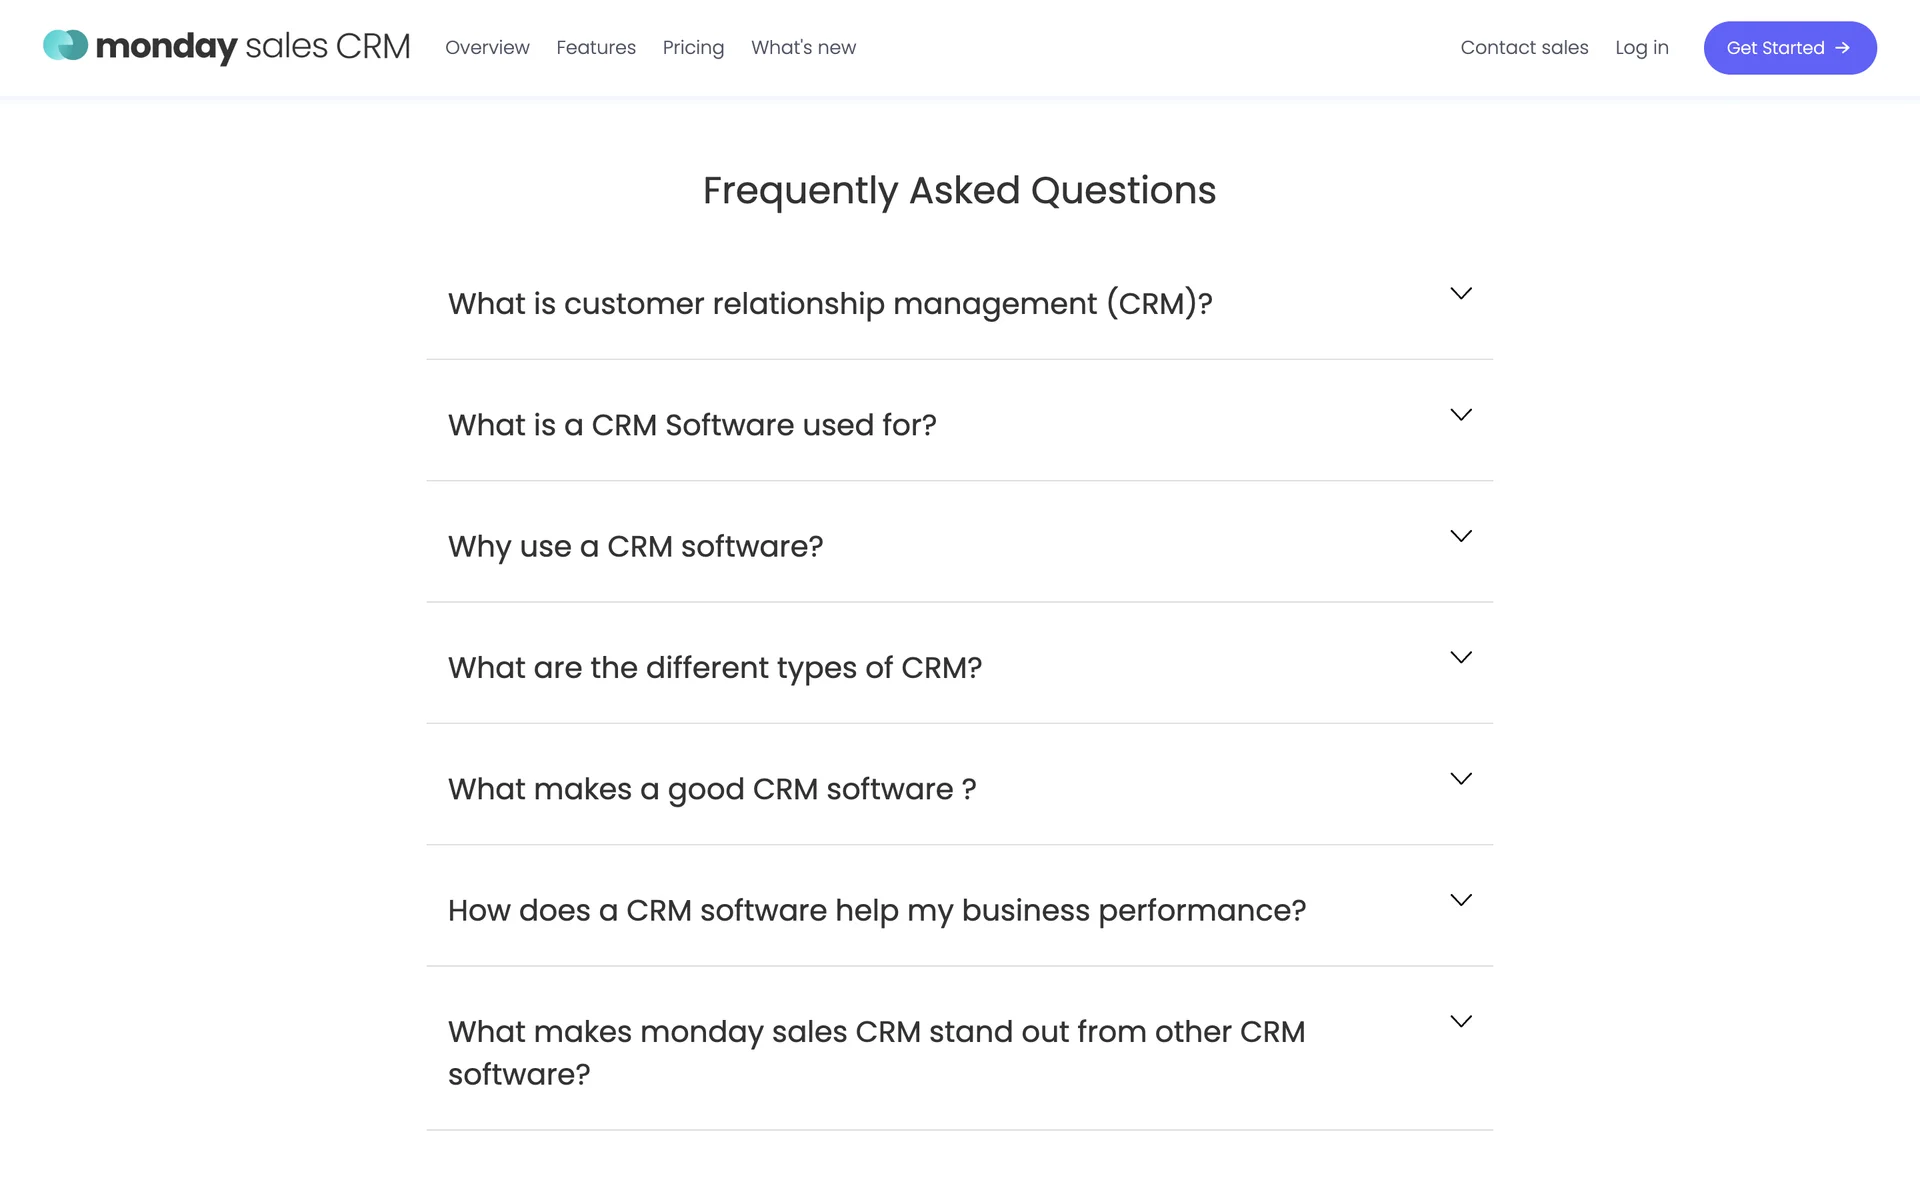This screenshot has width=1920, height=1200.
Task: Expand chevron for good CRM software question
Action: (1460, 778)
